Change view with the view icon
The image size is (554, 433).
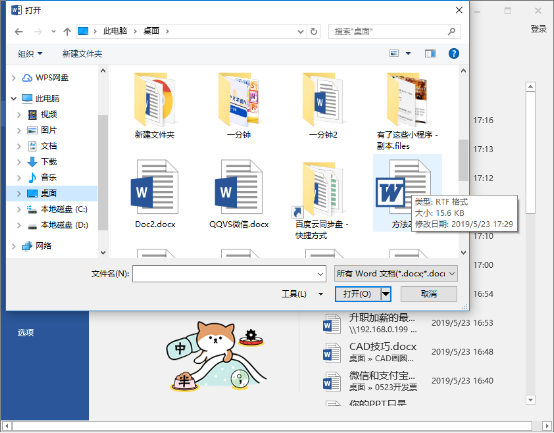pyautogui.click(x=394, y=53)
